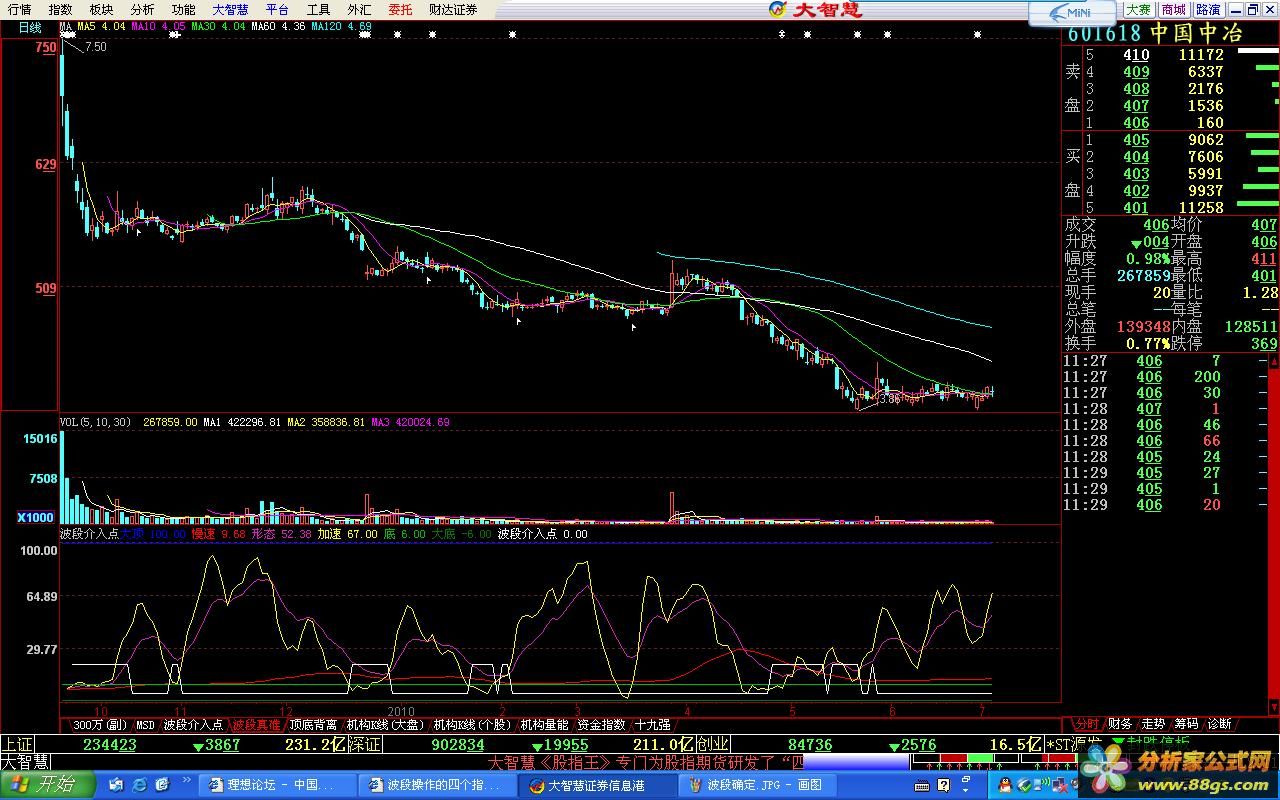The width and height of the screenshot is (1280, 800).
Task: Switch to the 走势 side tab
Action: 1153,723
